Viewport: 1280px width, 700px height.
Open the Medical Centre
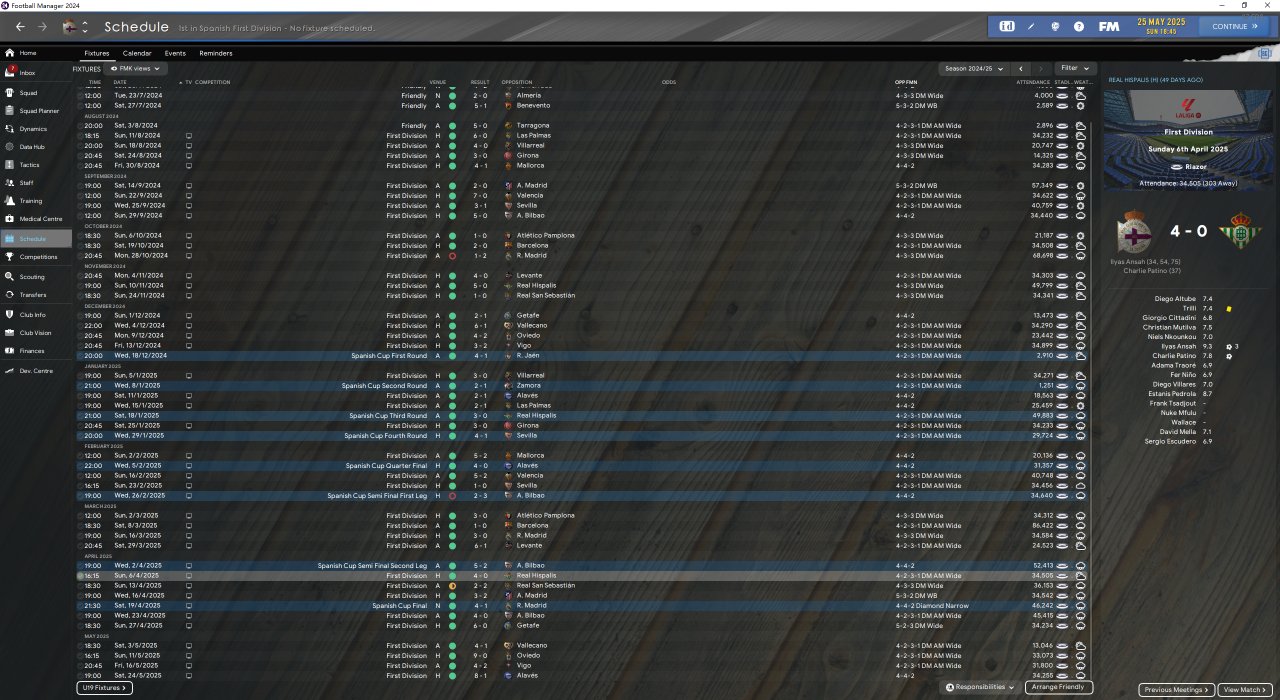click(x=40, y=219)
